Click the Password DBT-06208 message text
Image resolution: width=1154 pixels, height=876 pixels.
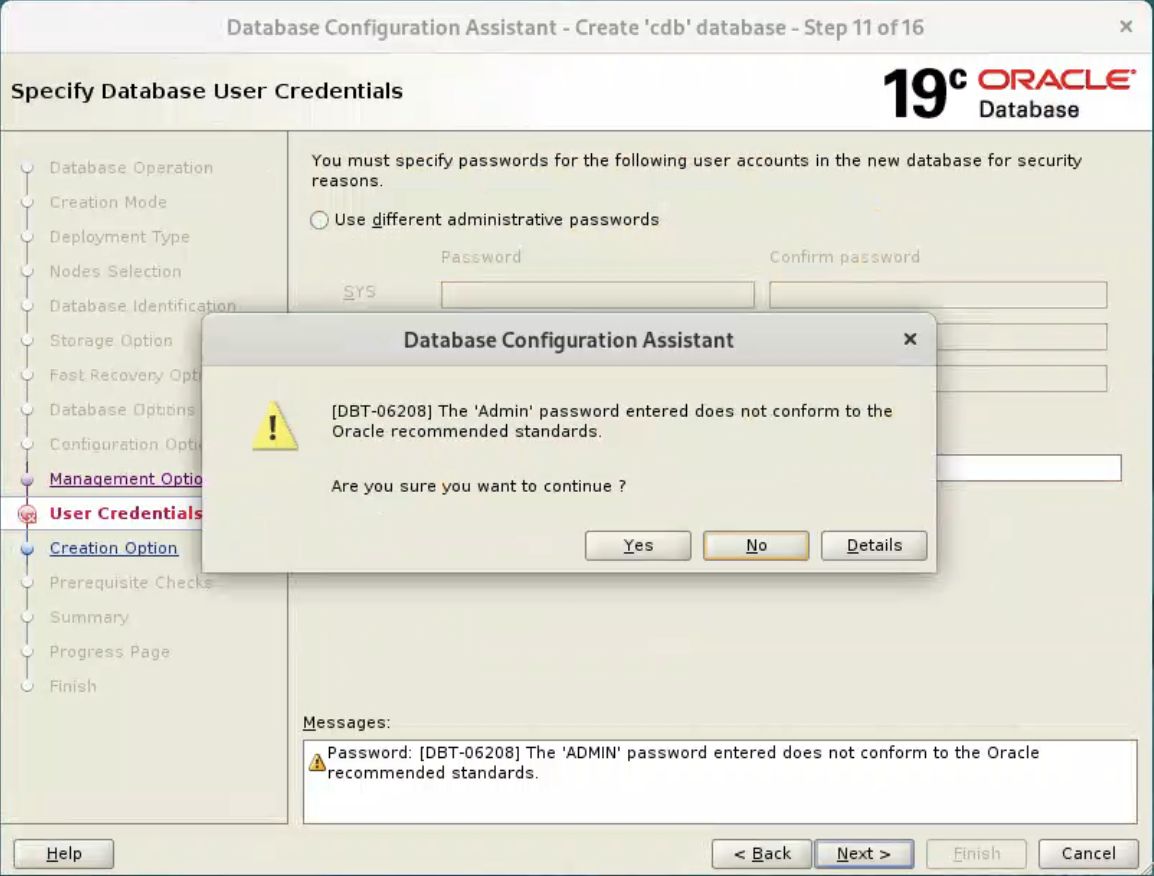click(x=683, y=763)
